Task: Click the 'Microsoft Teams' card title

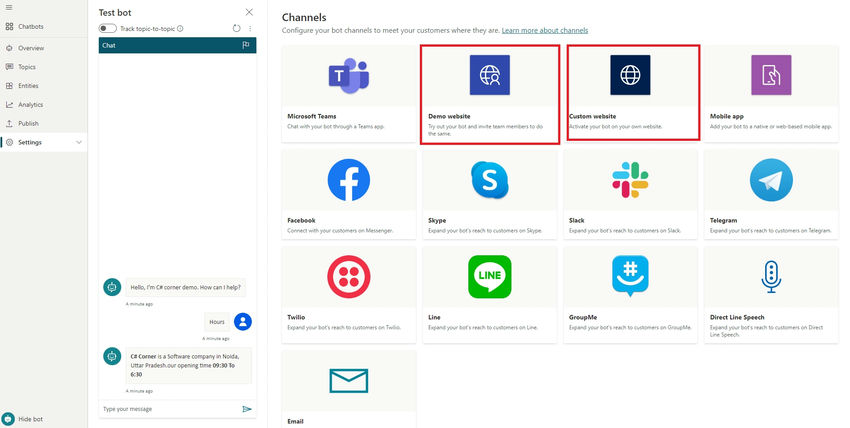Action: (312, 116)
